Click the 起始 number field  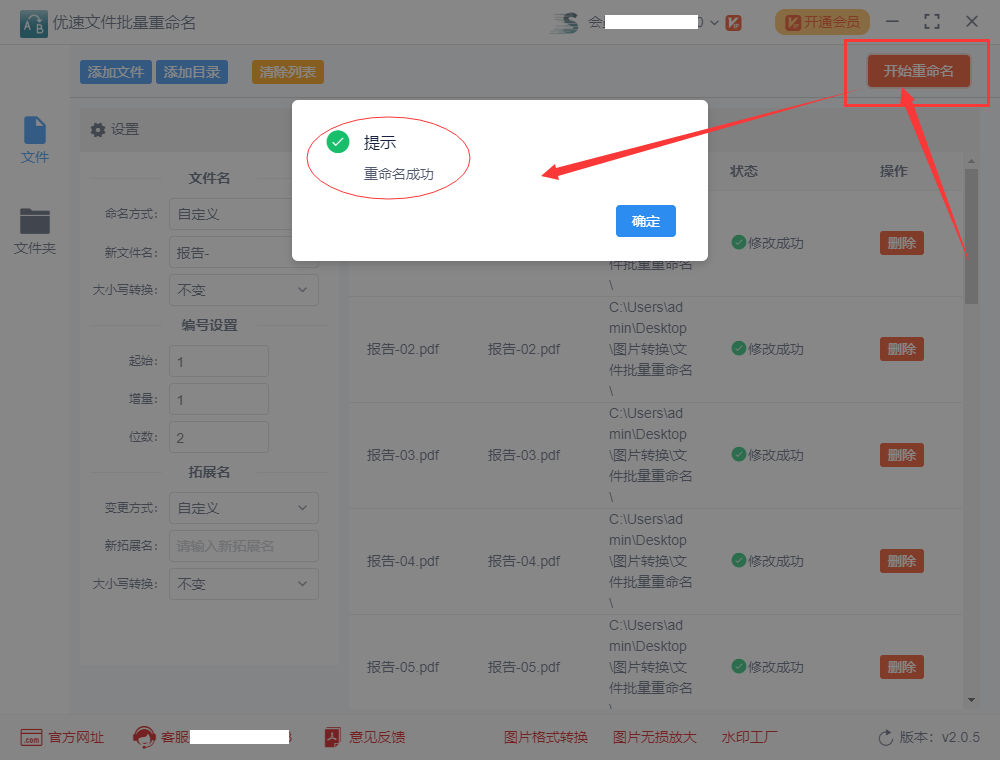coord(219,362)
